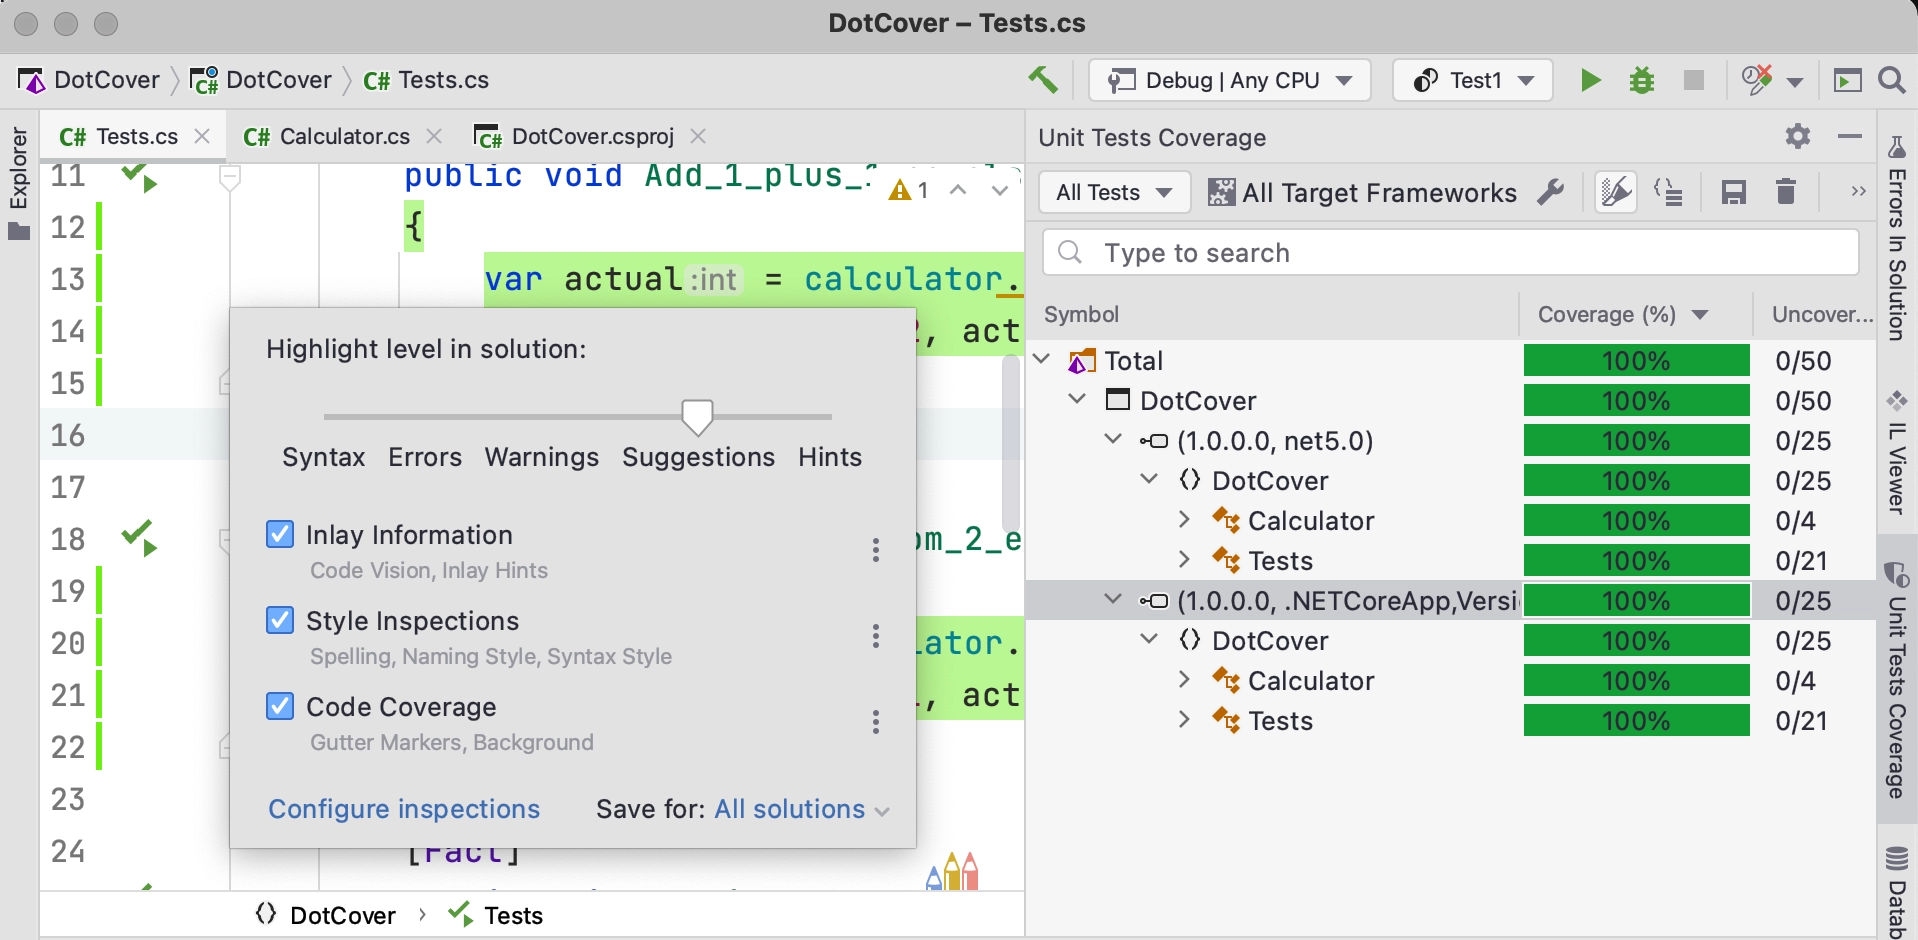Open Test1 run configuration dropdown
The height and width of the screenshot is (940, 1918).
tap(1472, 80)
